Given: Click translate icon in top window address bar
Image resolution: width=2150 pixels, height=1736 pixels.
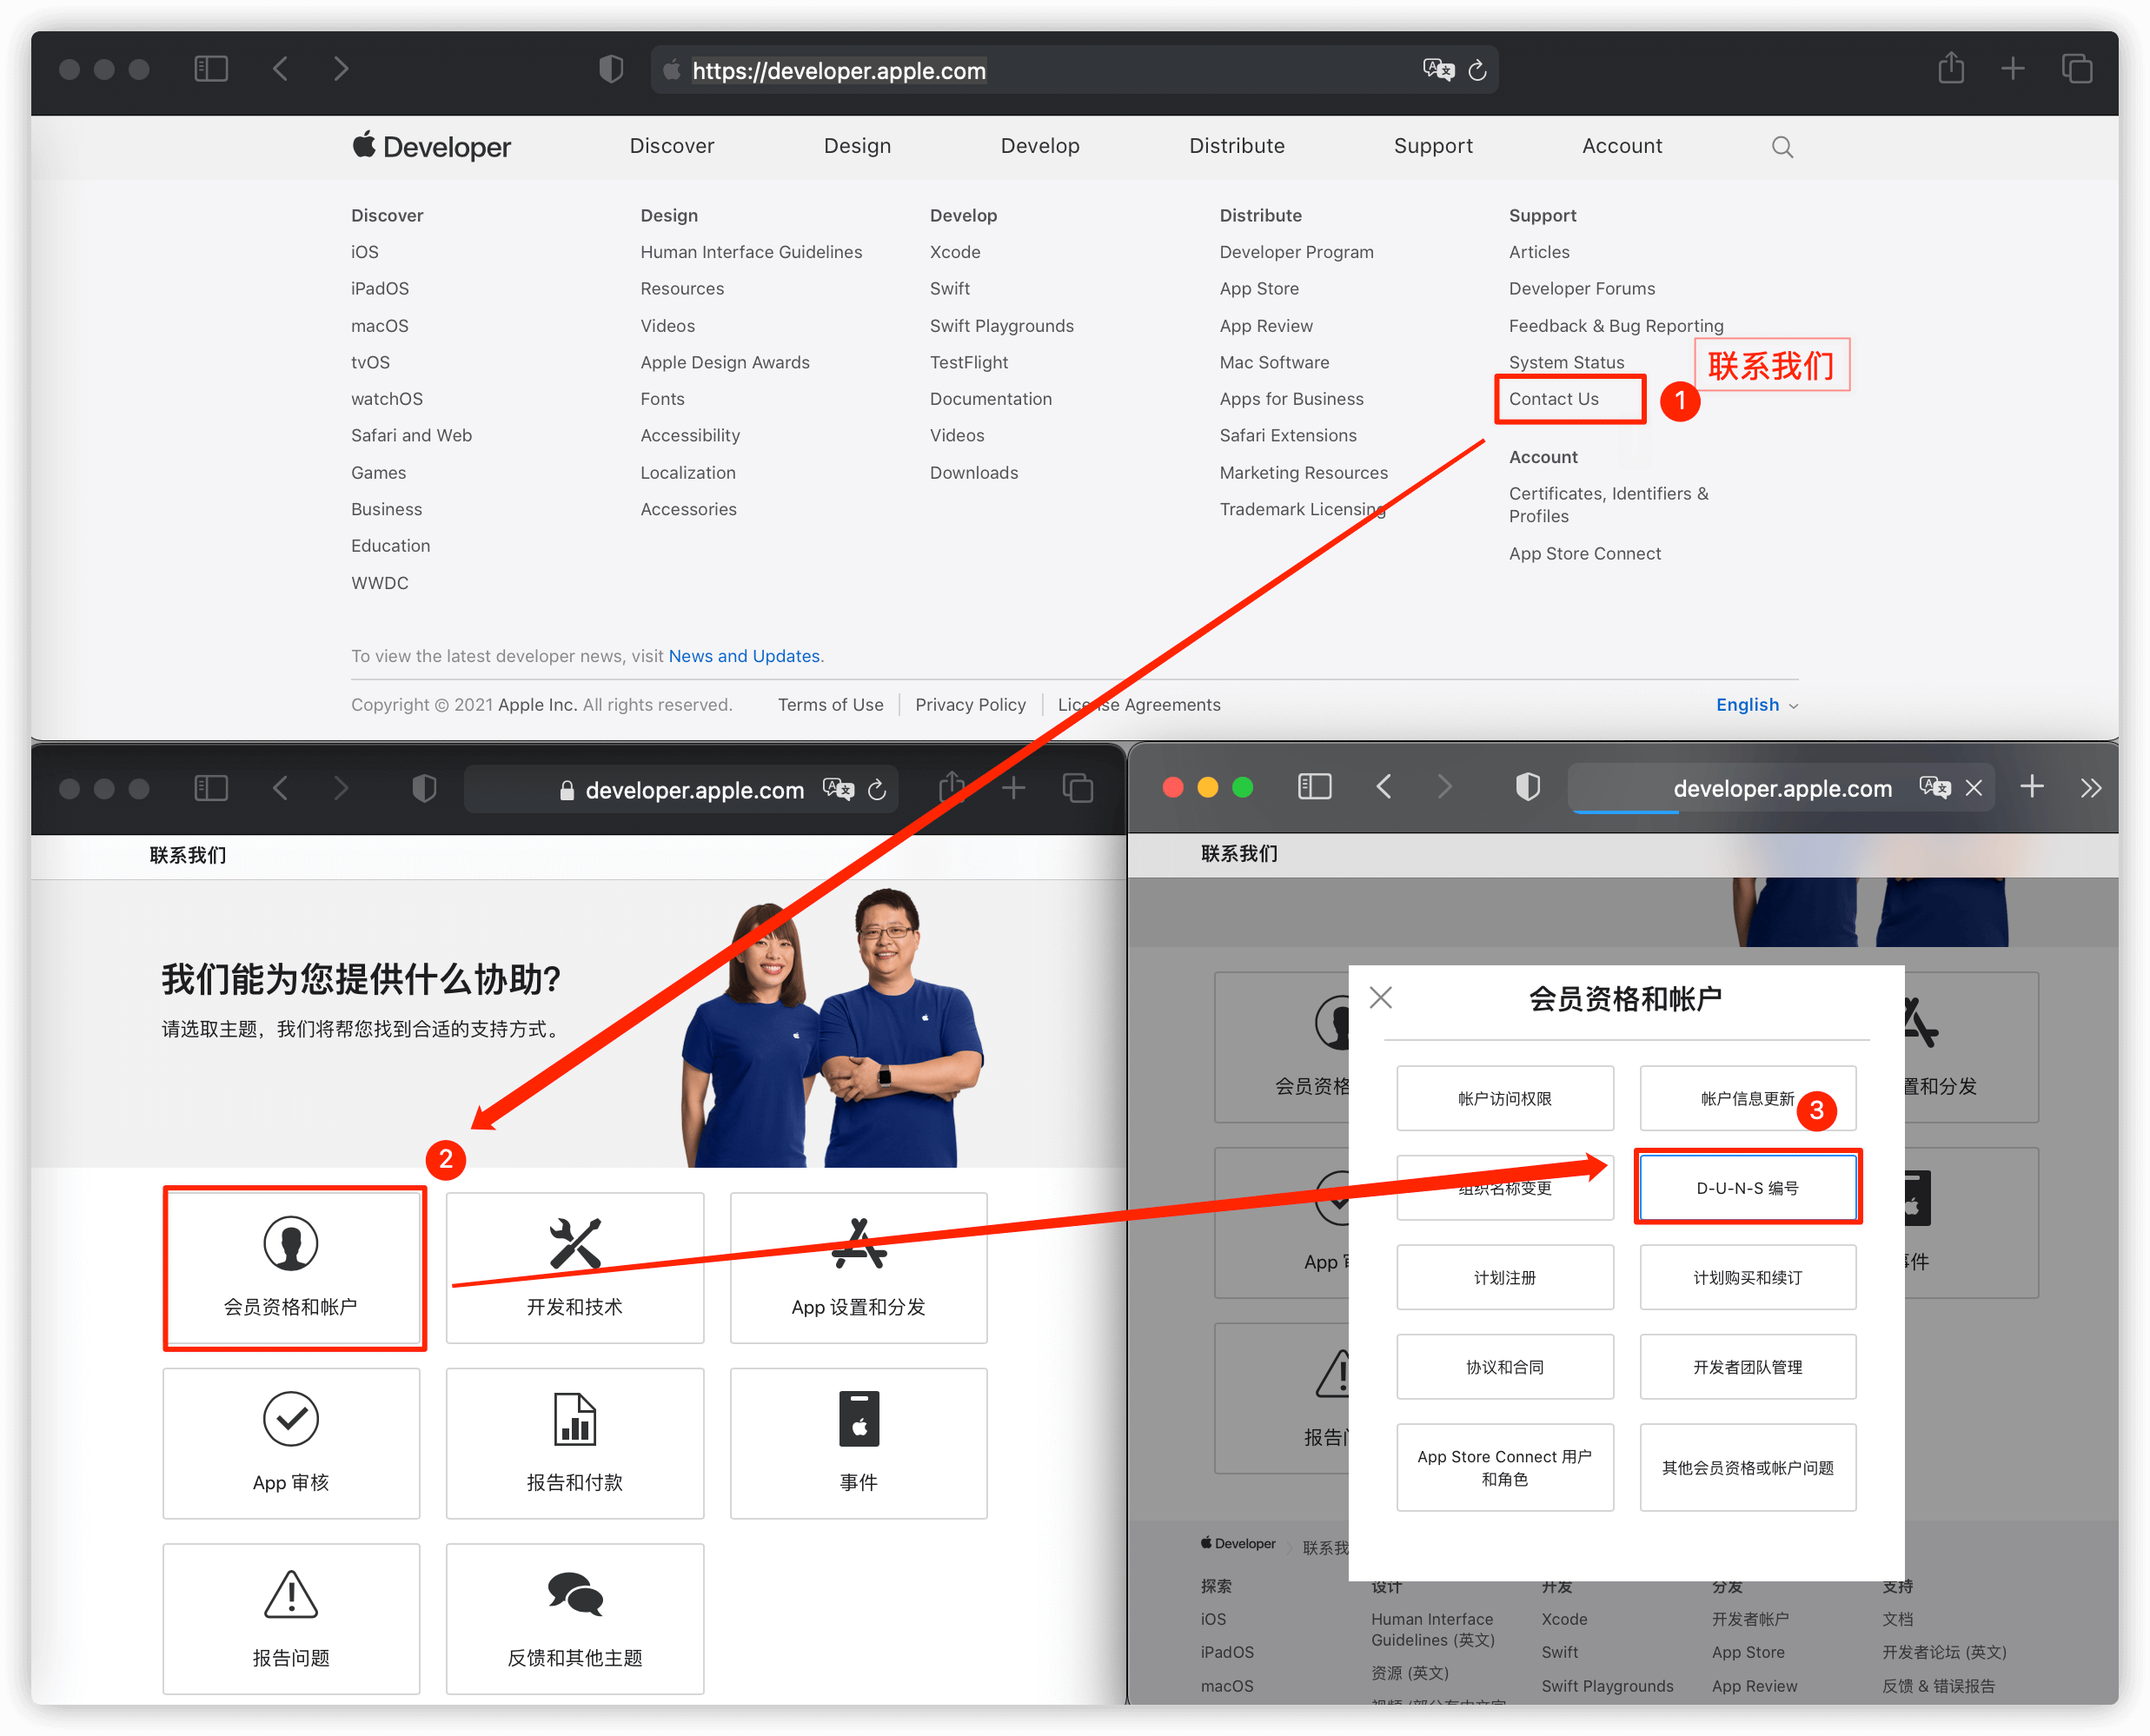Looking at the screenshot, I should (1437, 70).
